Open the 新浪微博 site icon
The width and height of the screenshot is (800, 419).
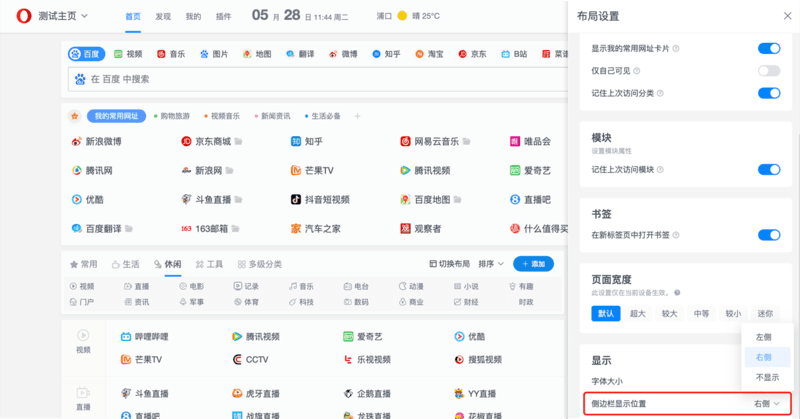76,141
